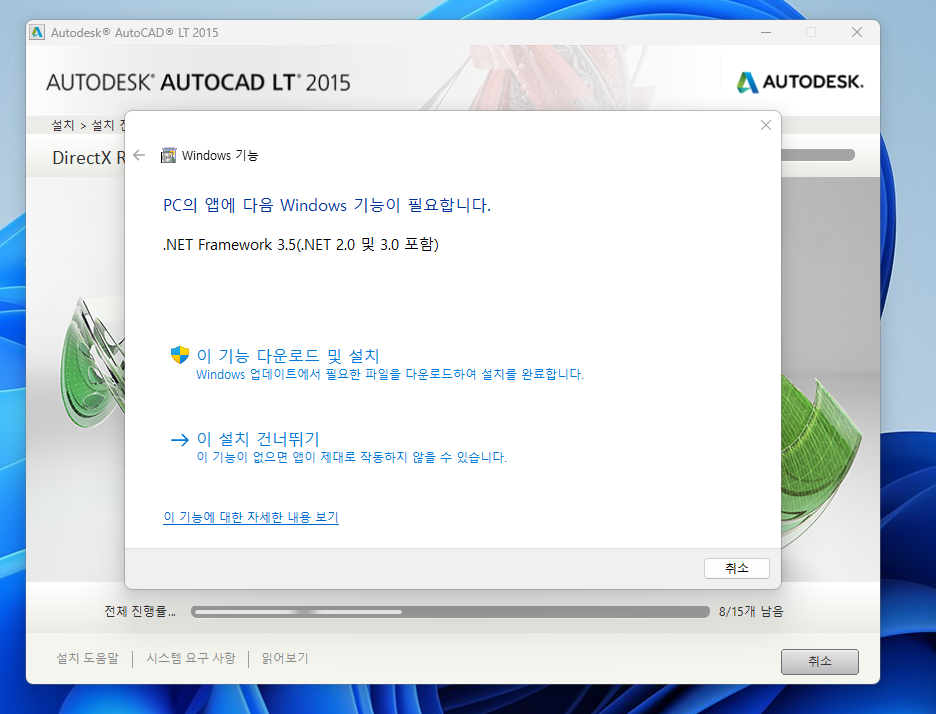Choose 이 설치 건너뛰기 option
Image resolution: width=936 pixels, height=714 pixels.
338,448
